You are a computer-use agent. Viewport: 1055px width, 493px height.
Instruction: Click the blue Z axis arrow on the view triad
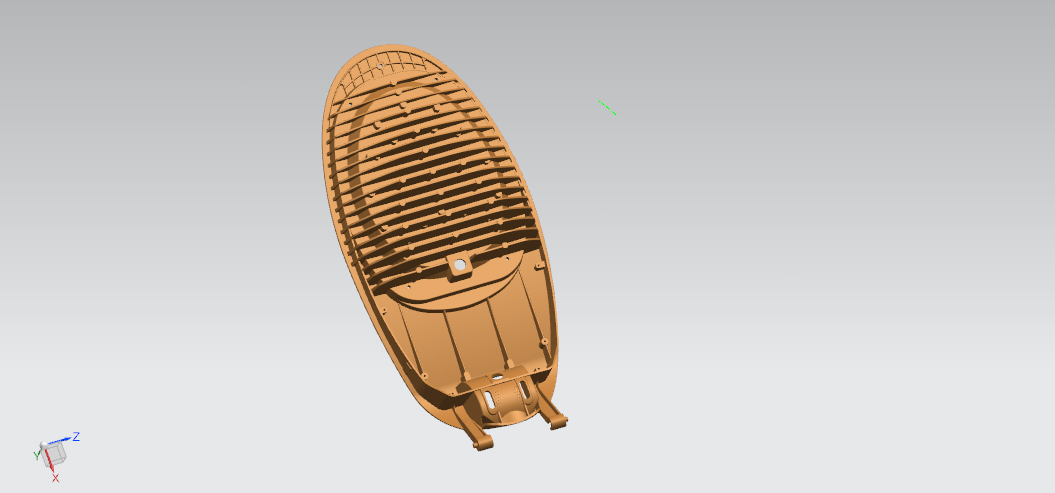click(x=64, y=440)
